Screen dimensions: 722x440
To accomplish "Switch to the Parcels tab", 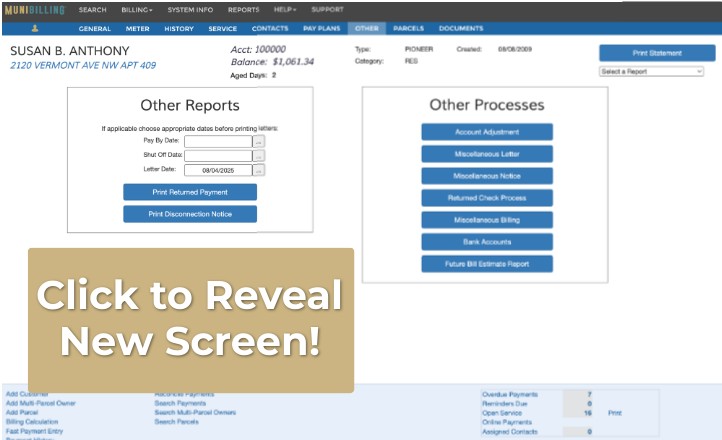I will coord(408,29).
